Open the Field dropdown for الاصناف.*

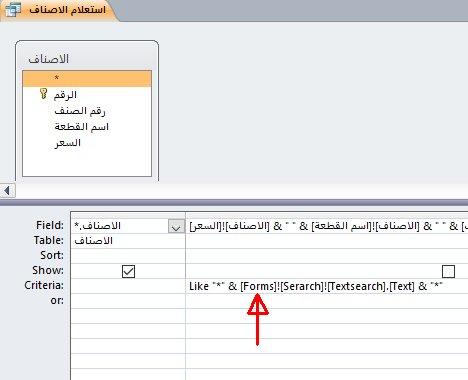tap(176, 226)
